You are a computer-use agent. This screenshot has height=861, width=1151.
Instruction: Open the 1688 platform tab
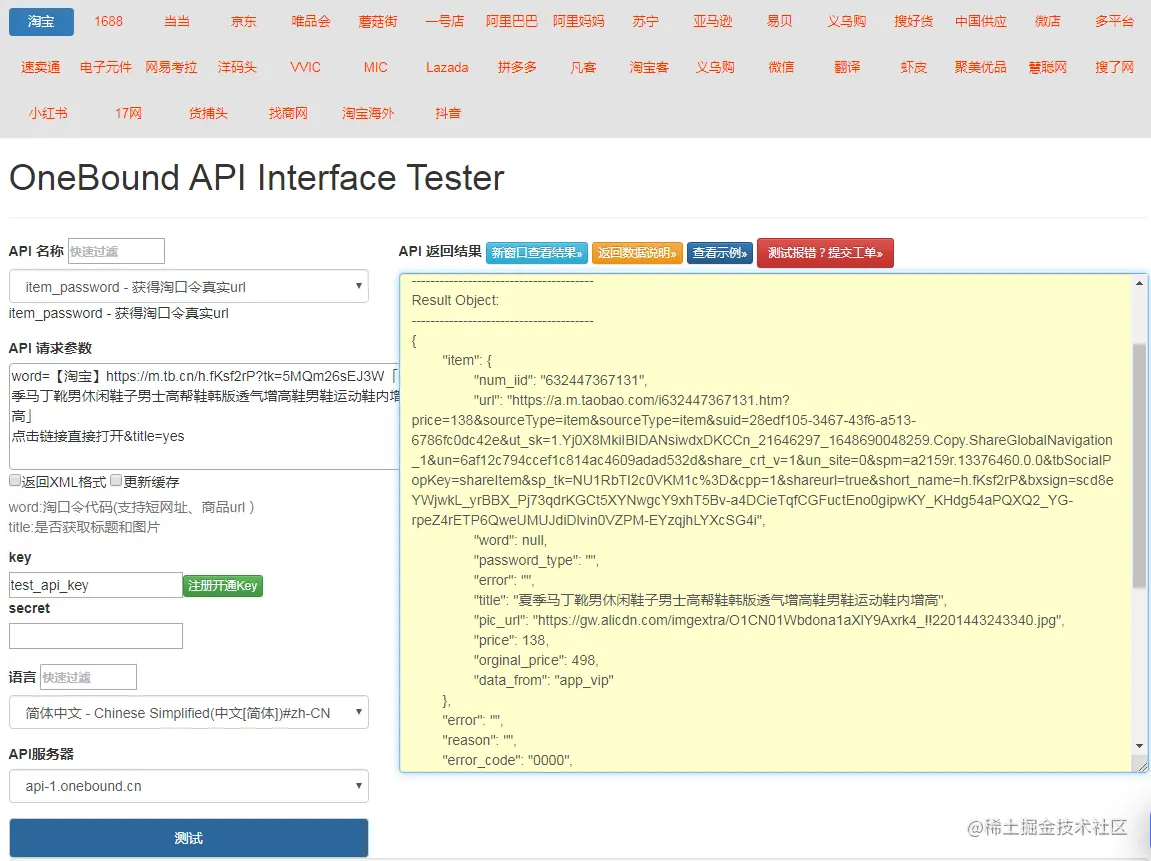pyautogui.click(x=108, y=22)
